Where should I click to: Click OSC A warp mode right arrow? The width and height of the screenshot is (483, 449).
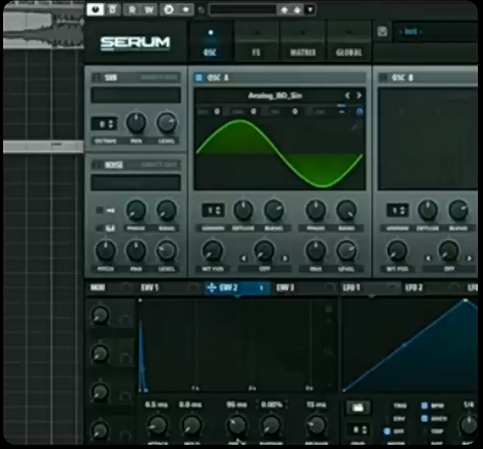coord(285,258)
